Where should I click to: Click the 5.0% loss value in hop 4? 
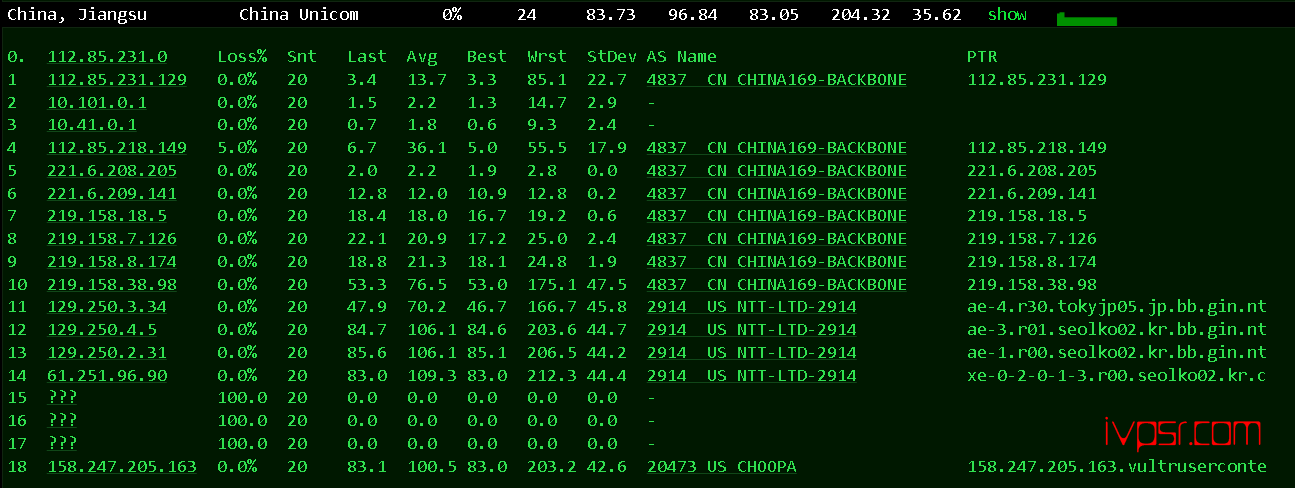[x=237, y=148]
